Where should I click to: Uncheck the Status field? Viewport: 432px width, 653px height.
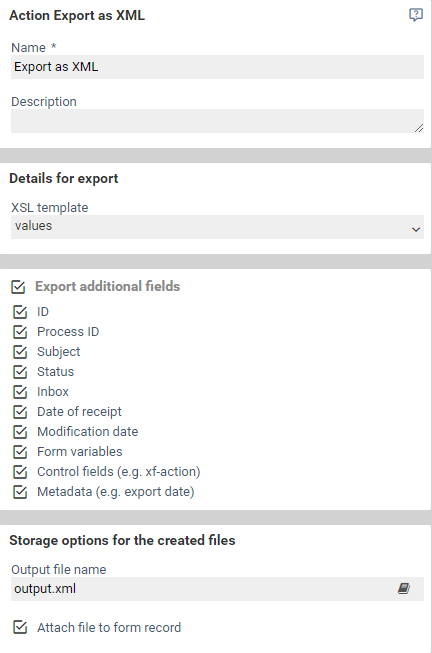(x=20, y=372)
